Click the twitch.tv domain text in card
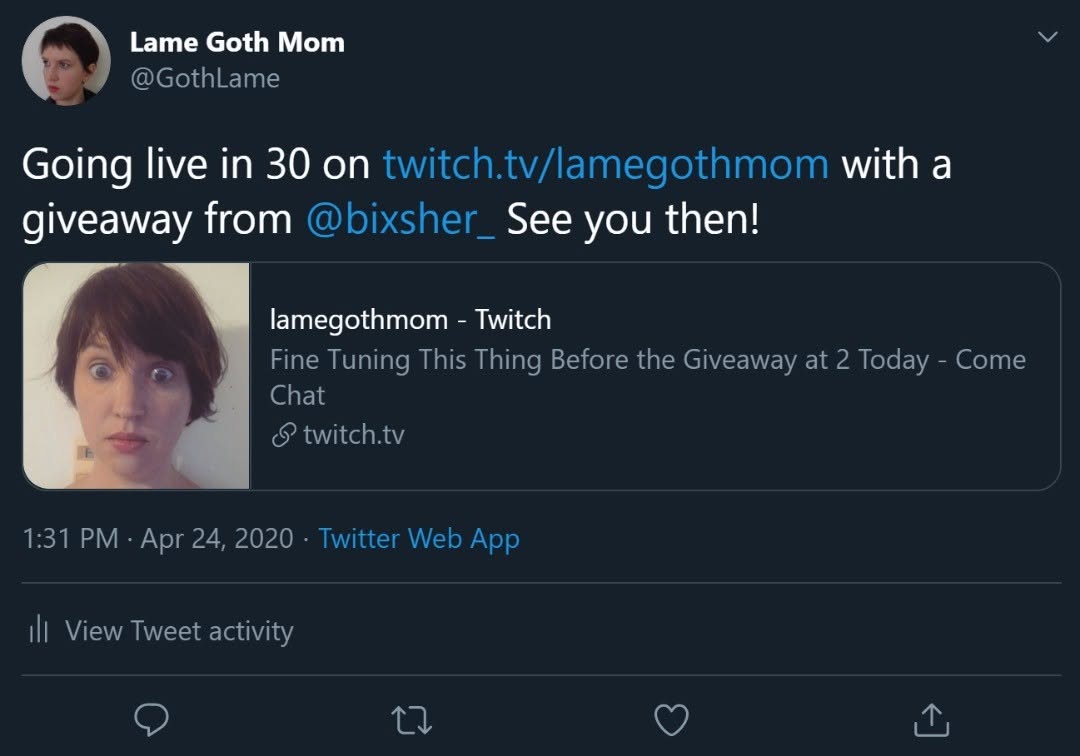The height and width of the screenshot is (756, 1080). pyautogui.click(x=353, y=435)
